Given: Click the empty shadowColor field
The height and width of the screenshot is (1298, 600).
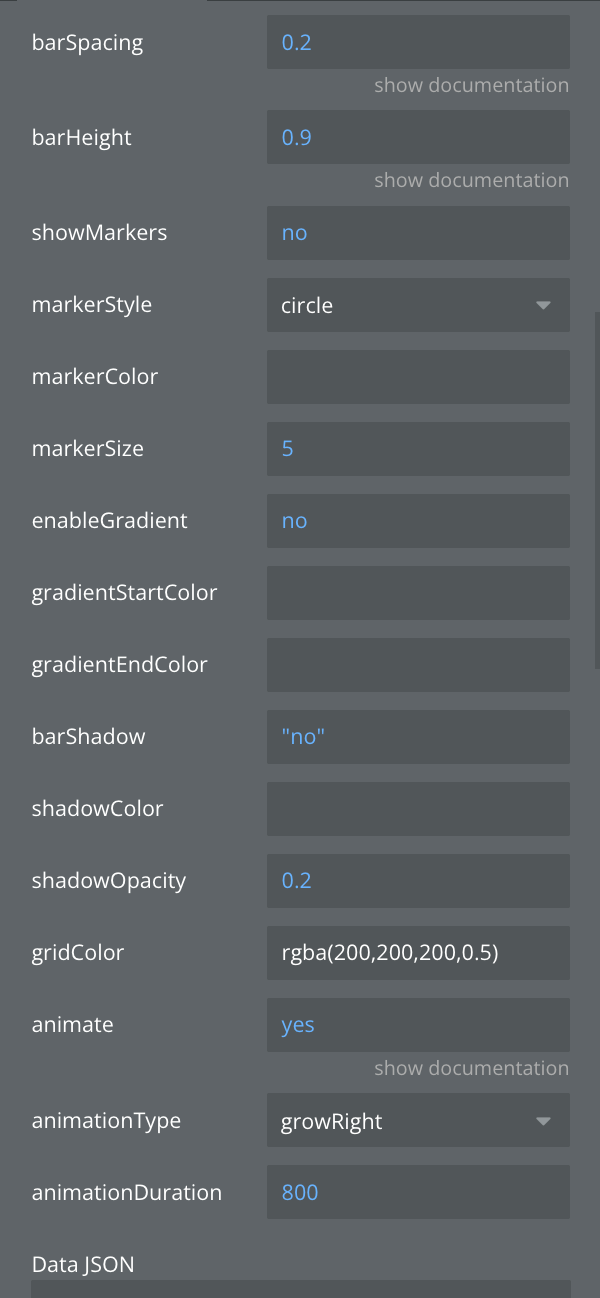Looking at the screenshot, I should pos(418,809).
